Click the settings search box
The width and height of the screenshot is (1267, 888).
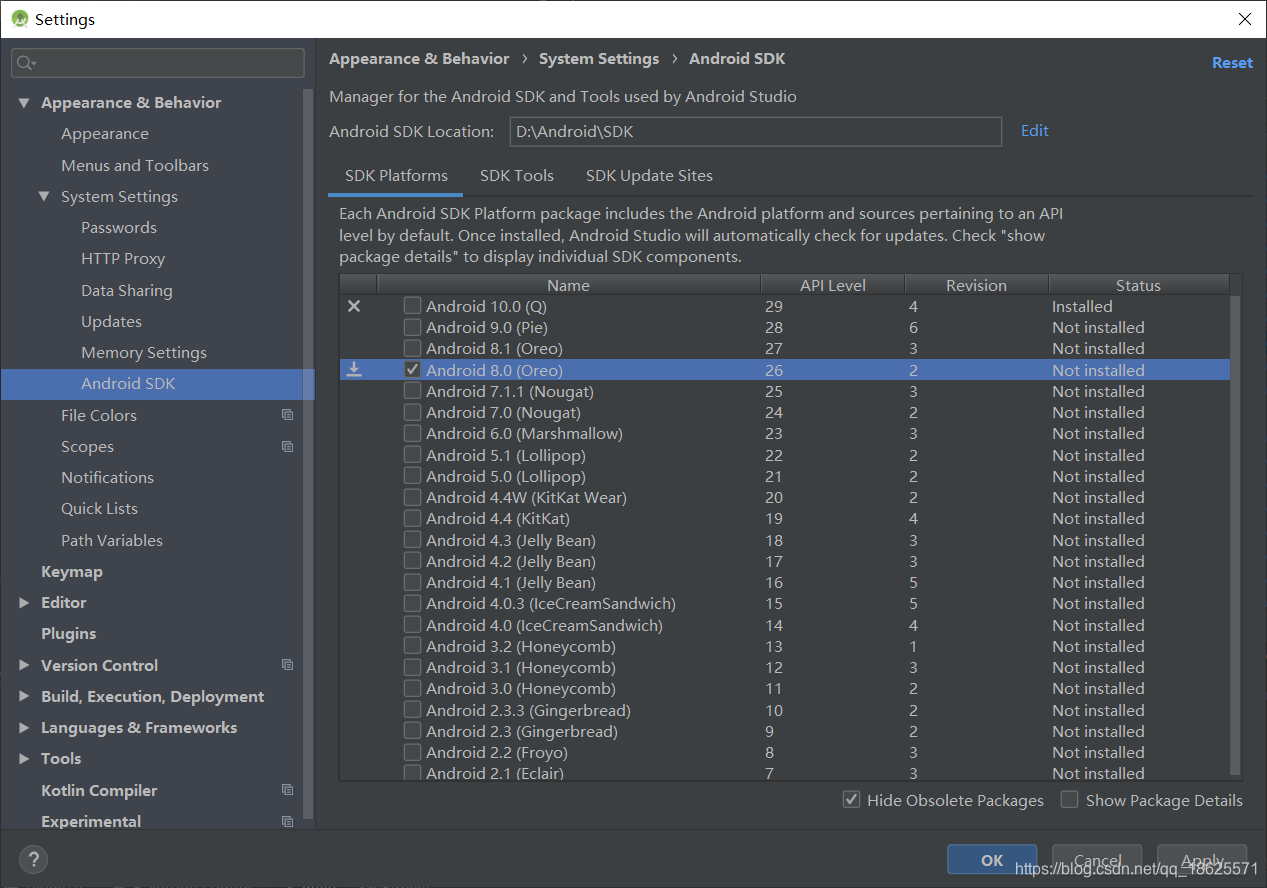coord(158,63)
